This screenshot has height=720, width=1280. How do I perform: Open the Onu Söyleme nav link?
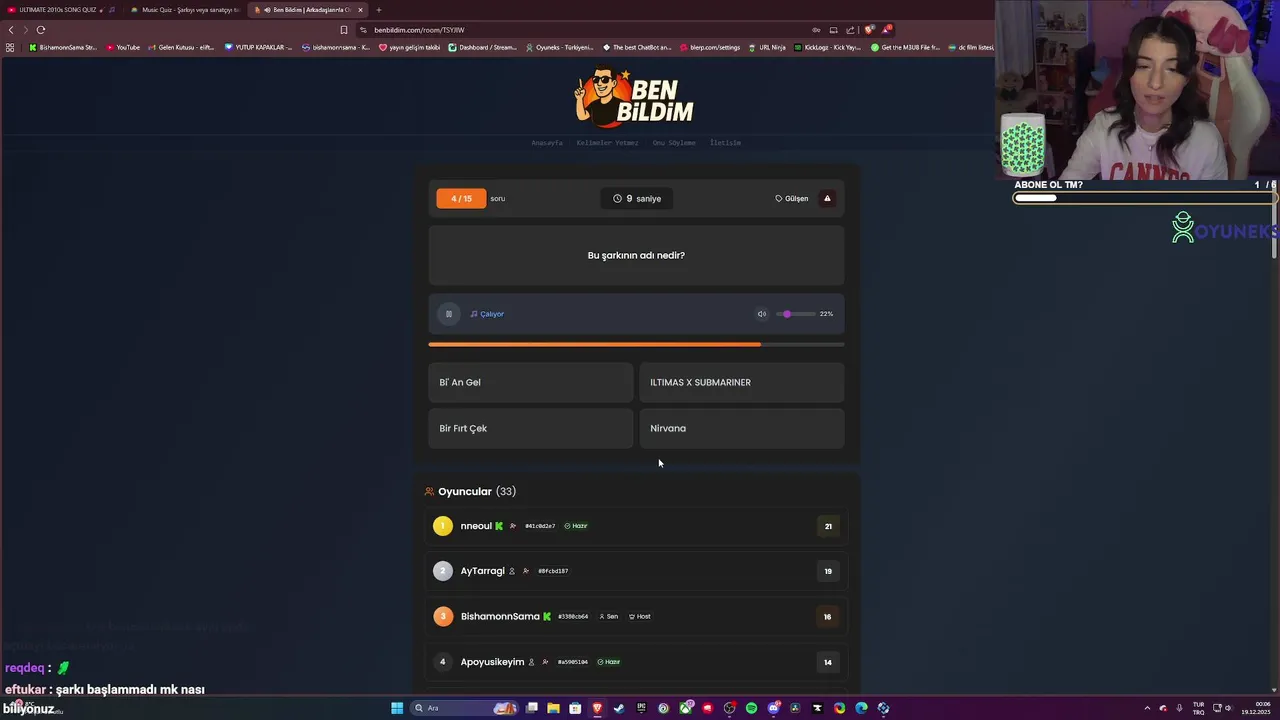point(674,143)
